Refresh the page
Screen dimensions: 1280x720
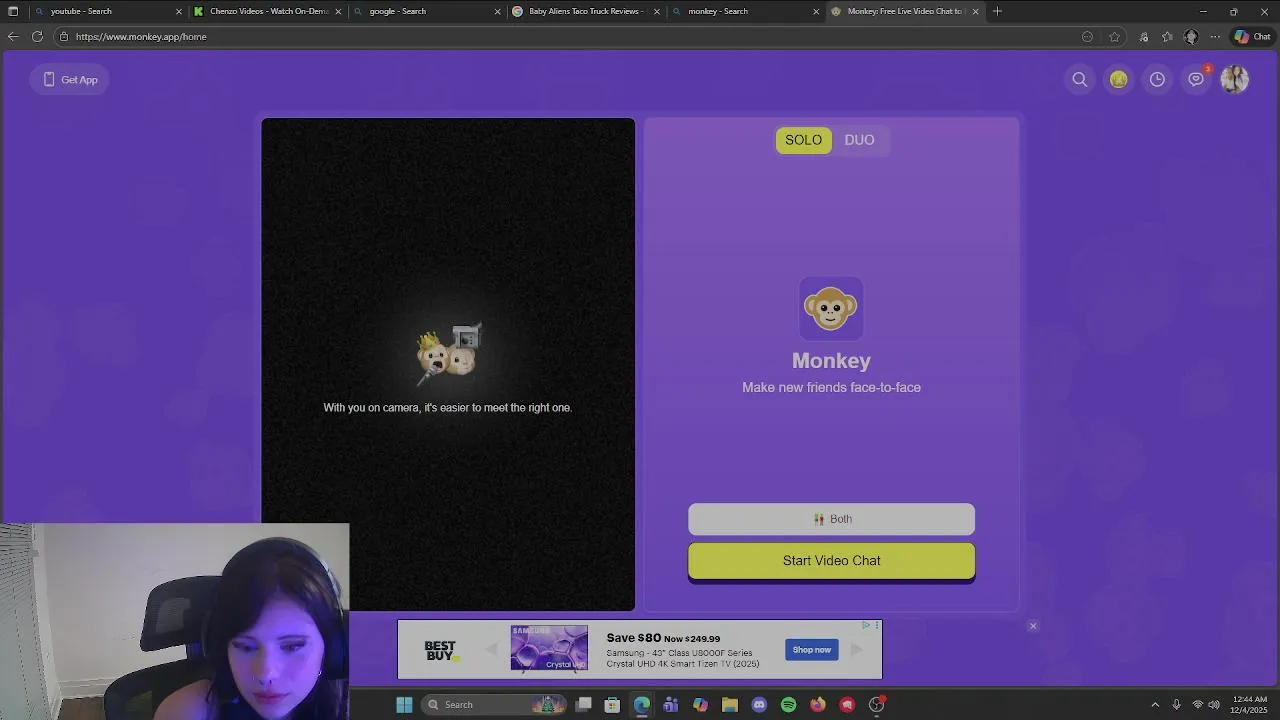[x=37, y=37]
